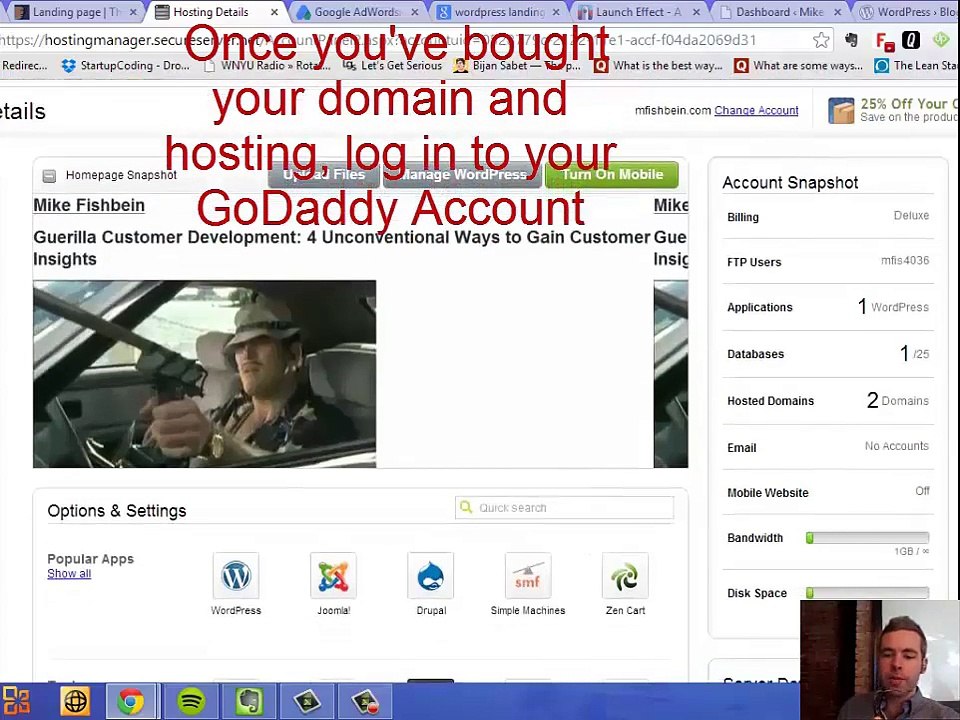This screenshot has height=720, width=960.
Task: Click the Guerilla Customer Development post title
Action: click(341, 248)
